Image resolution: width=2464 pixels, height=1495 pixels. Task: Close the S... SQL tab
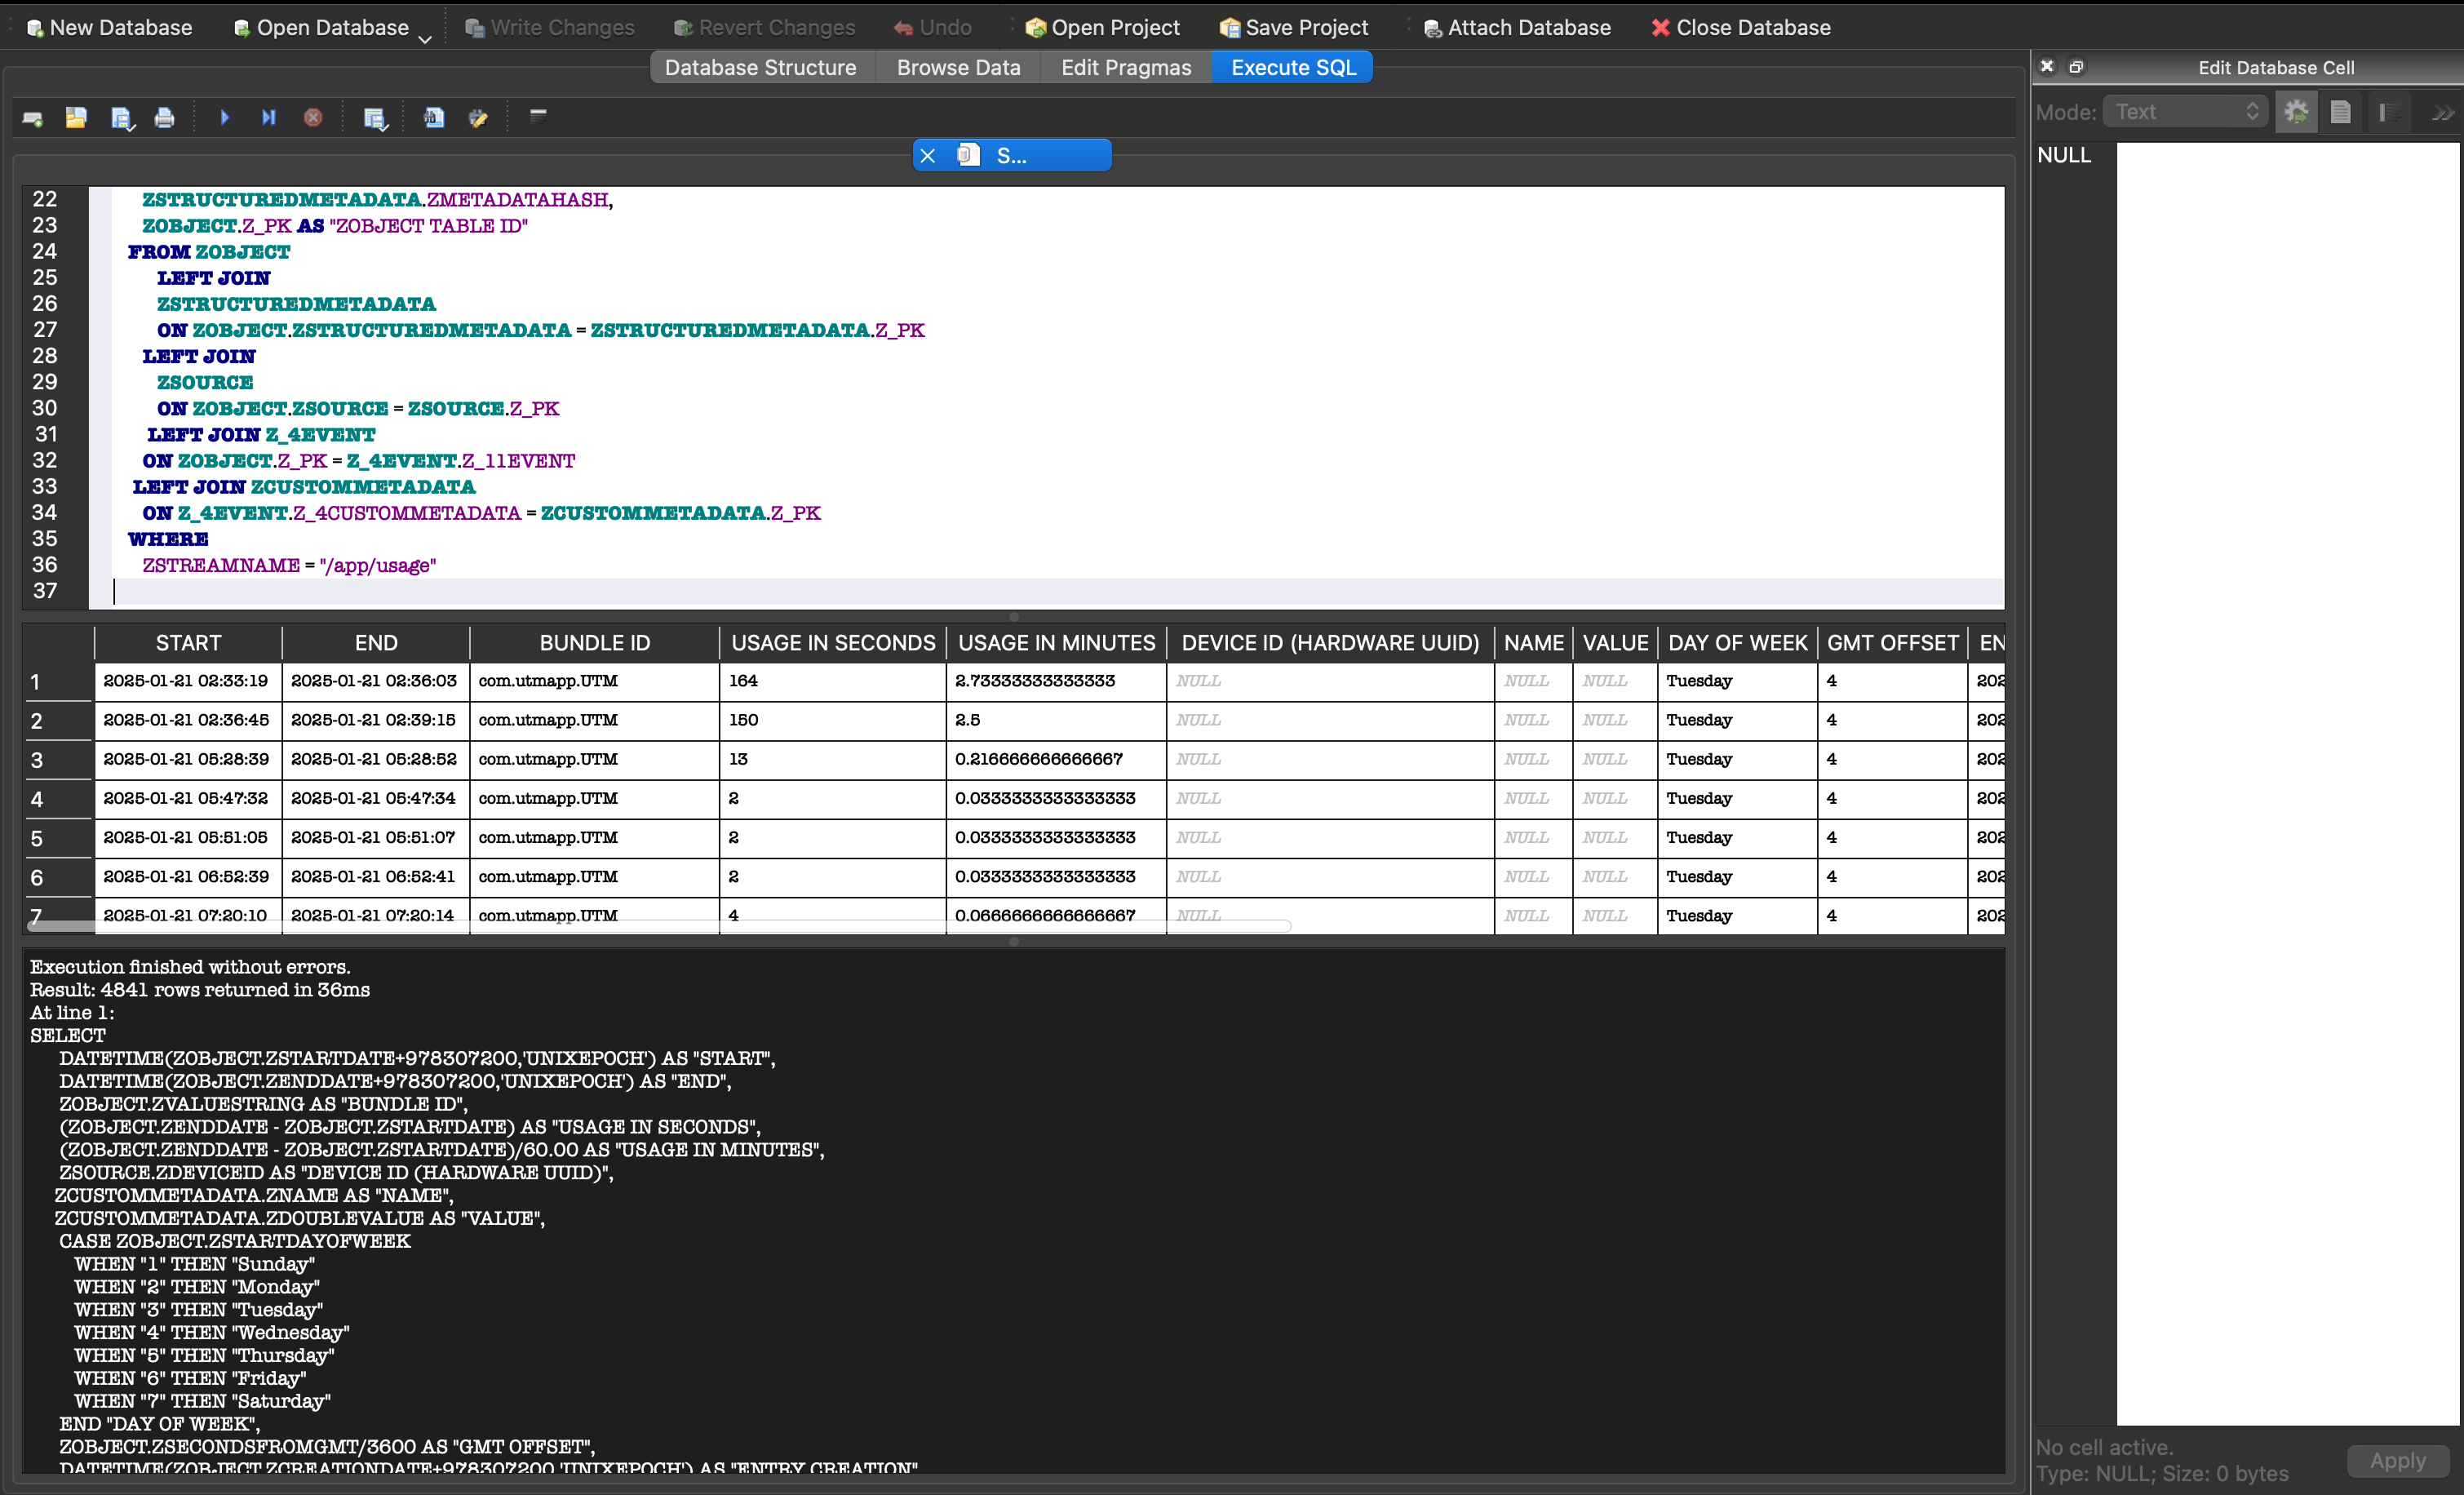928,156
